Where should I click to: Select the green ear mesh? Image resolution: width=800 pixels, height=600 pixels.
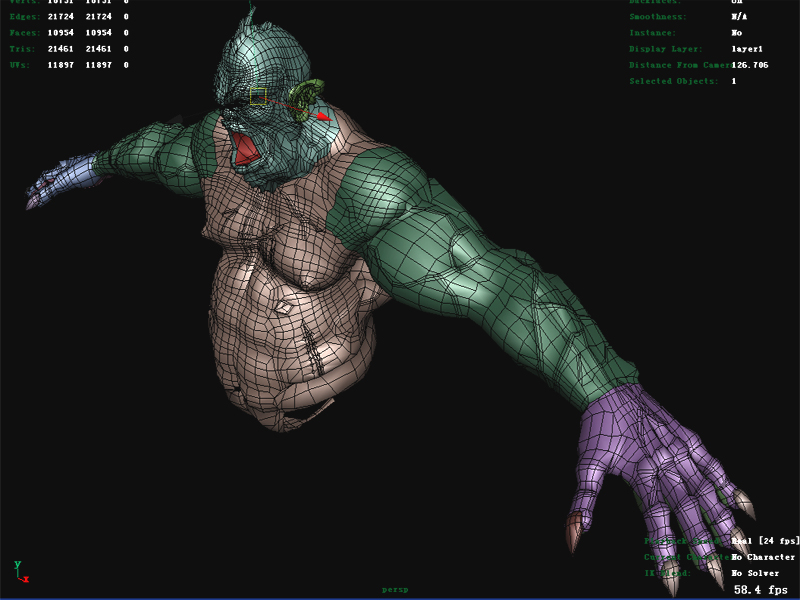[306, 98]
